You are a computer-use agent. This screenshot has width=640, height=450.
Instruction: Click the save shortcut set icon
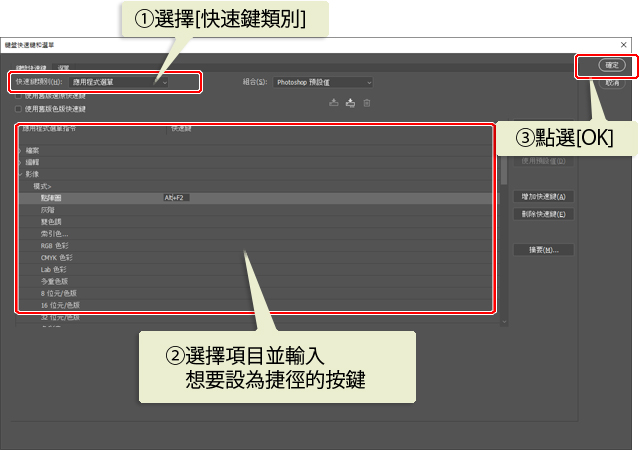334,102
